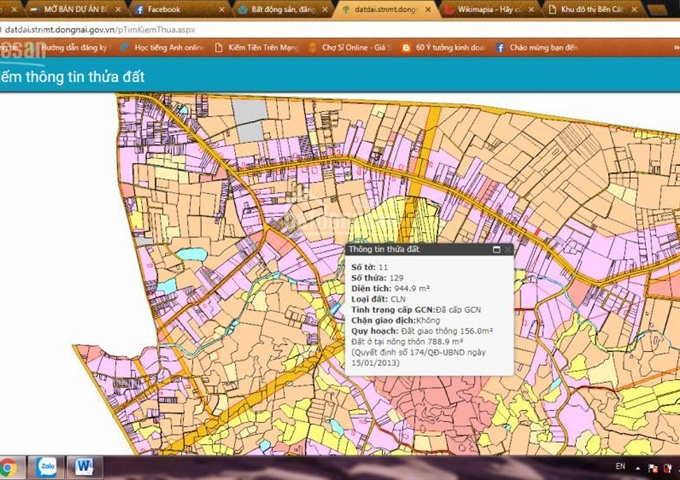Image resolution: width=680 pixels, height=480 pixels.
Task: Open Zalo from the taskbar
Action: 47,467
